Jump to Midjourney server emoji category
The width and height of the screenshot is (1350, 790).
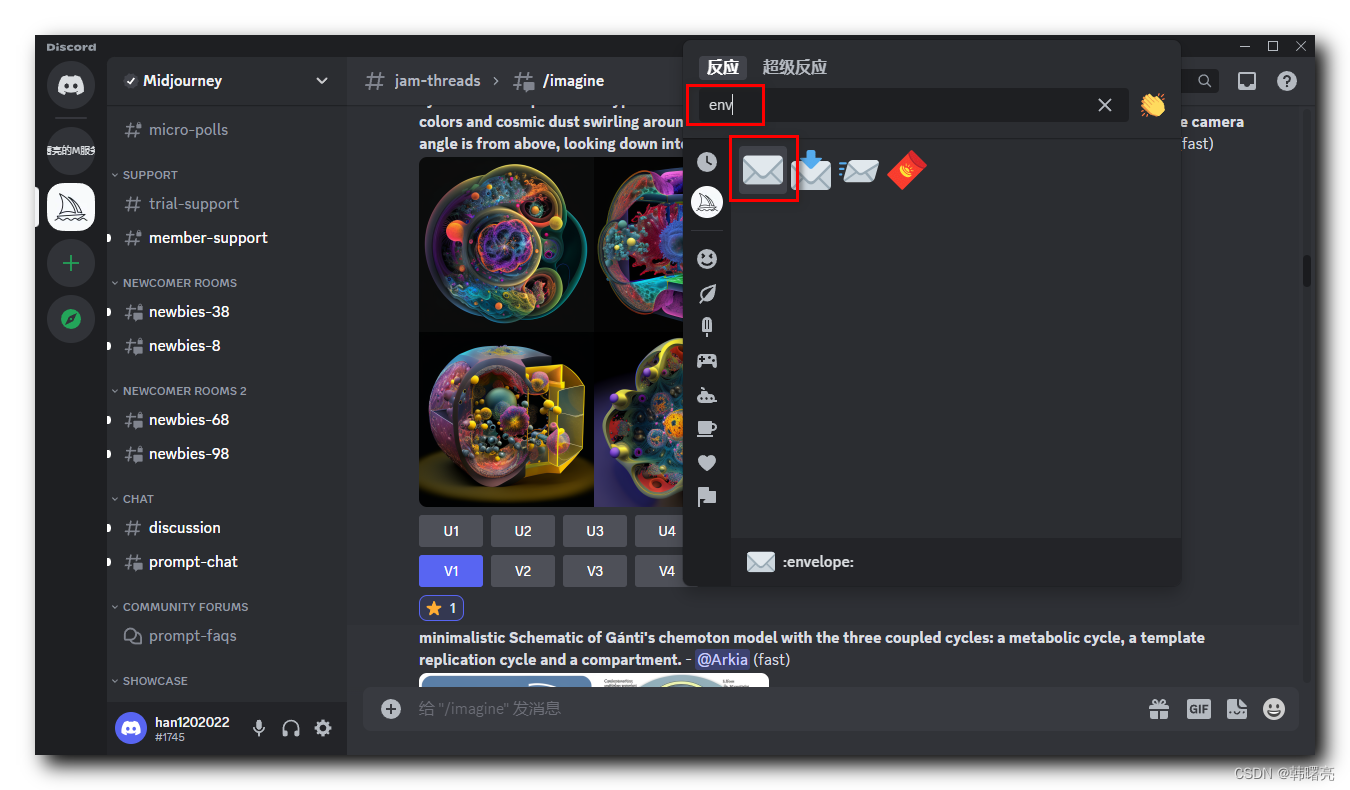click(x=707, y=203)
